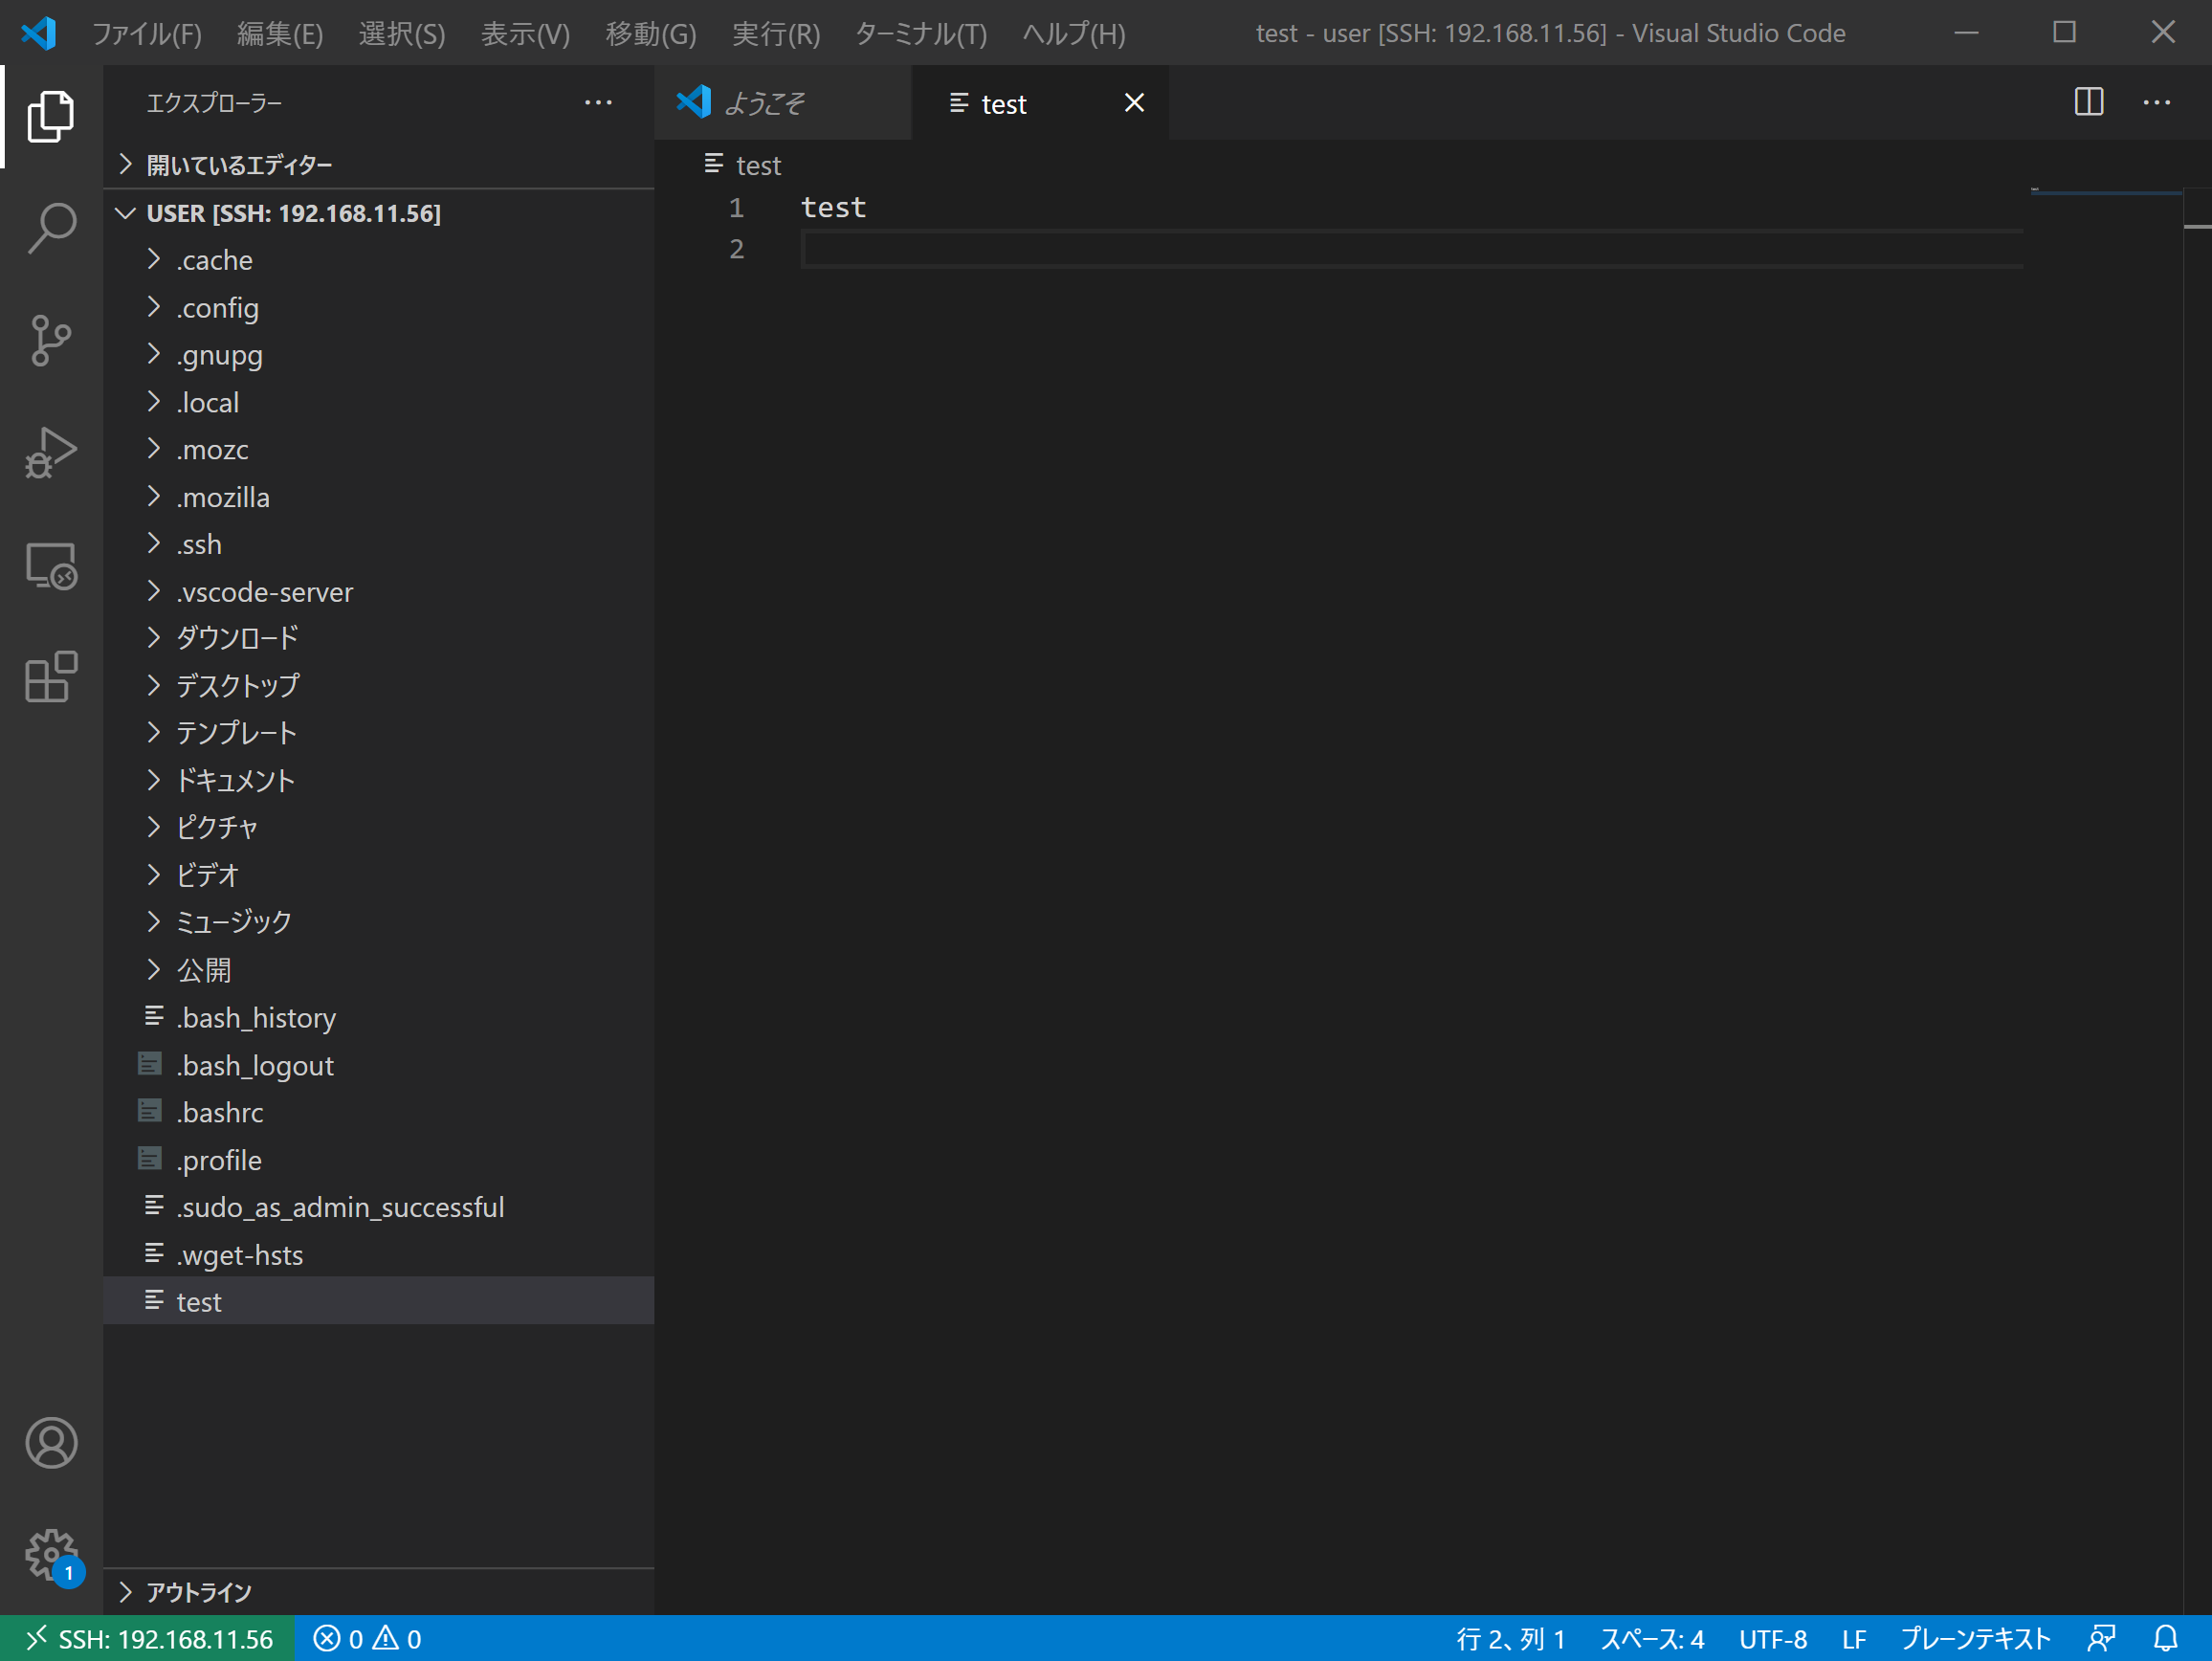
Task: Open the .profile file
Action: [379, 1160]
